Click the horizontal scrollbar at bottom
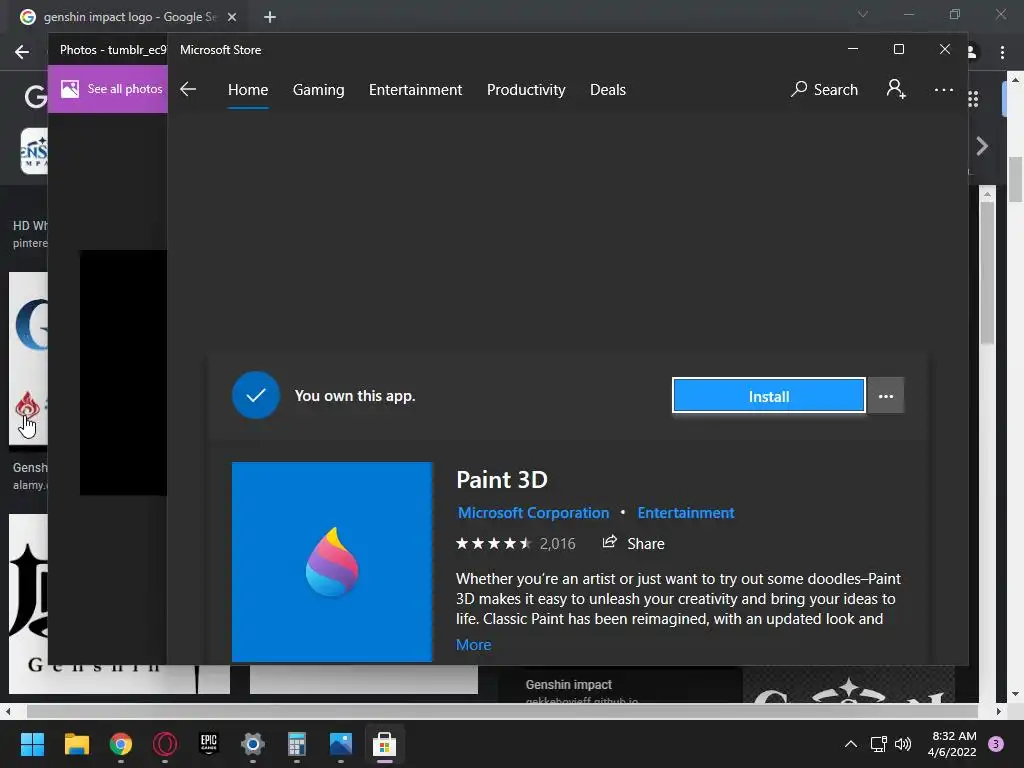Viewport: 1024px width, 768px height. (502, 711)
